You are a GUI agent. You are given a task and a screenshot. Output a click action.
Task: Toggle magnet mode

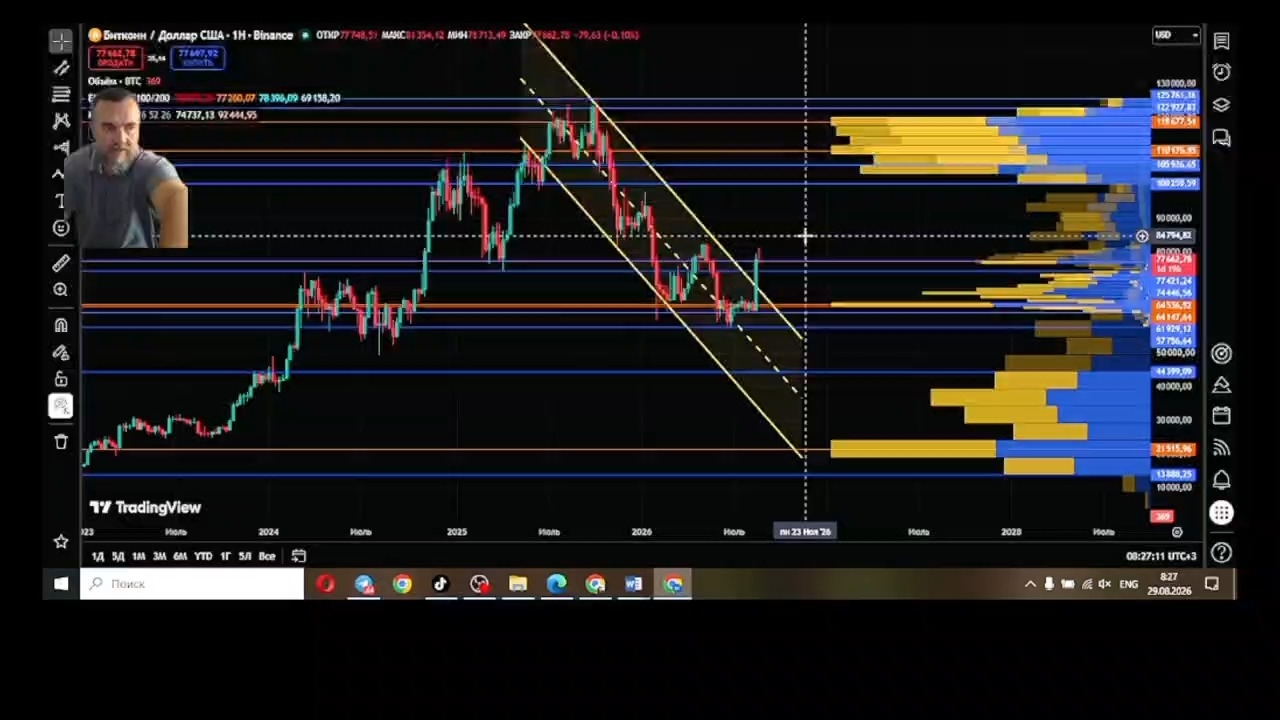[61, 325]
